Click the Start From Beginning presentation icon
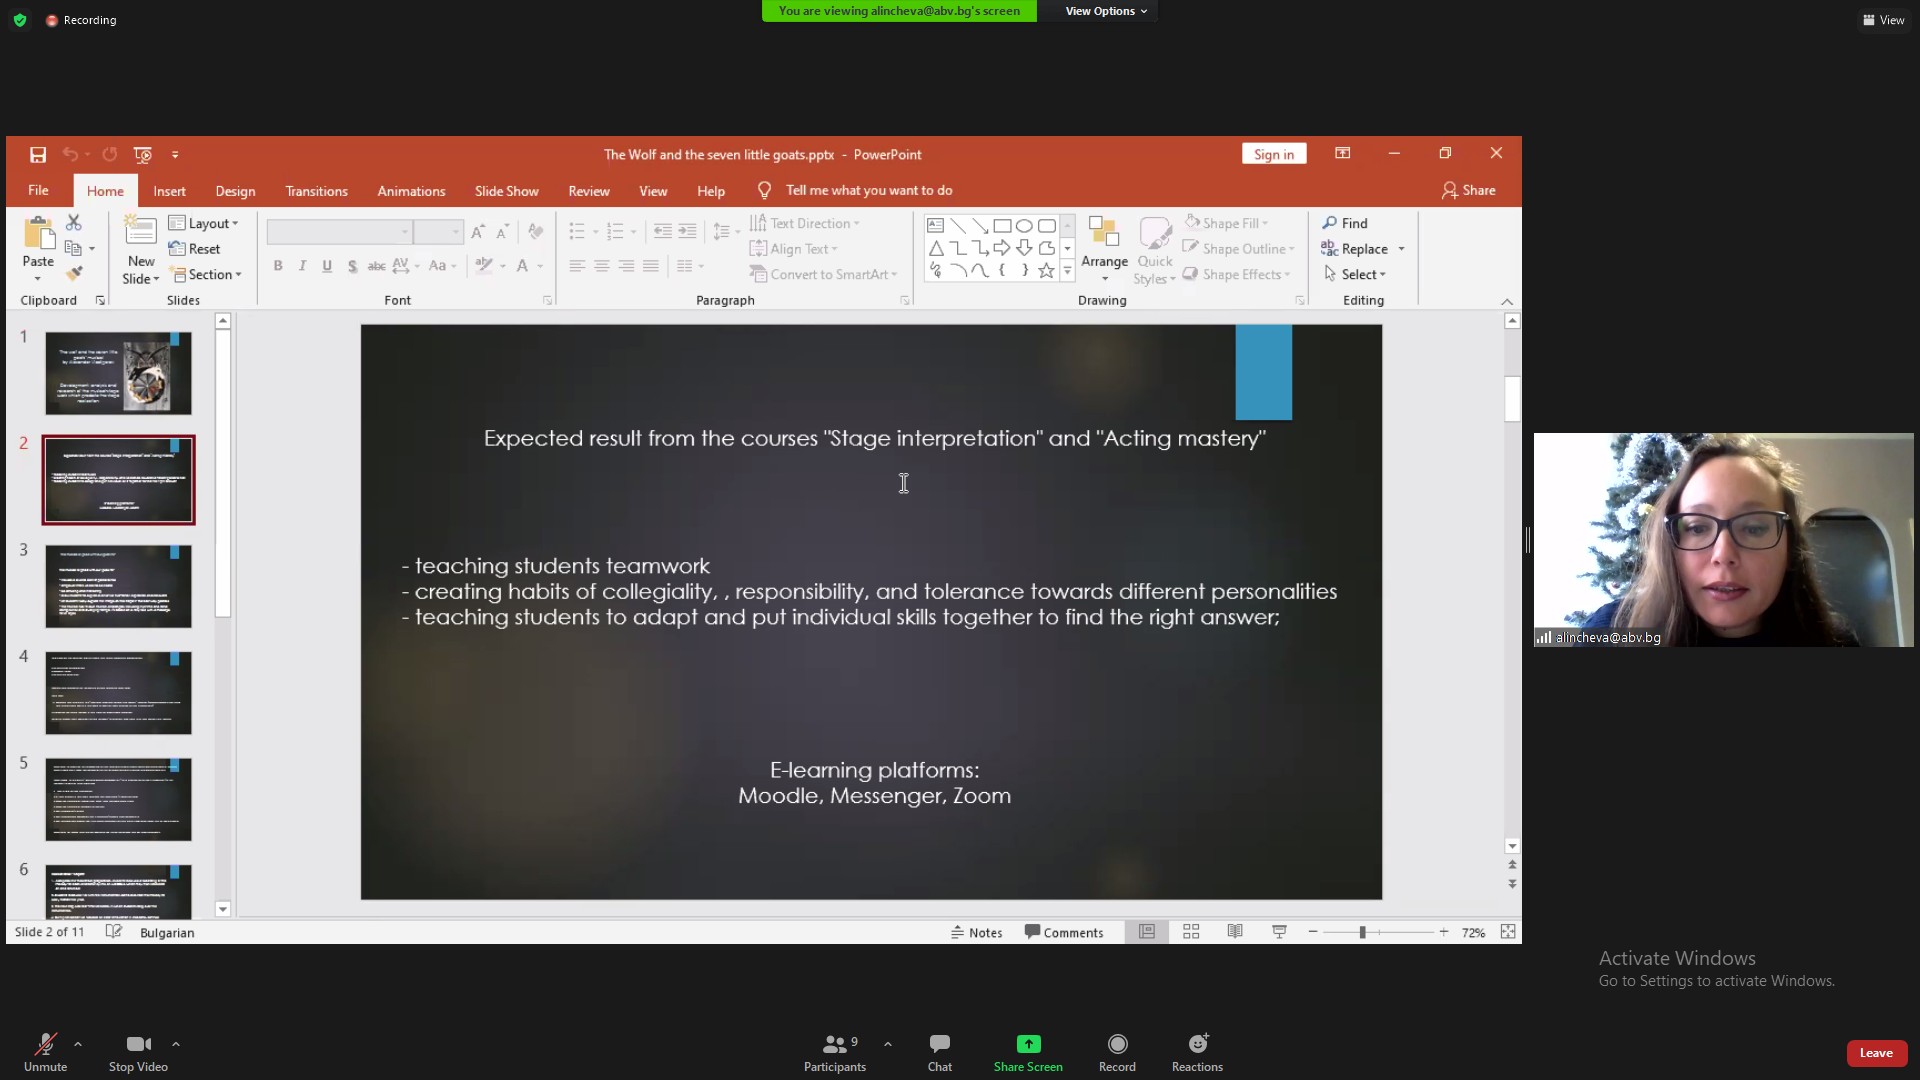Image resolution: width=1920 pixels, height=1080 pixels. [143, 154]
